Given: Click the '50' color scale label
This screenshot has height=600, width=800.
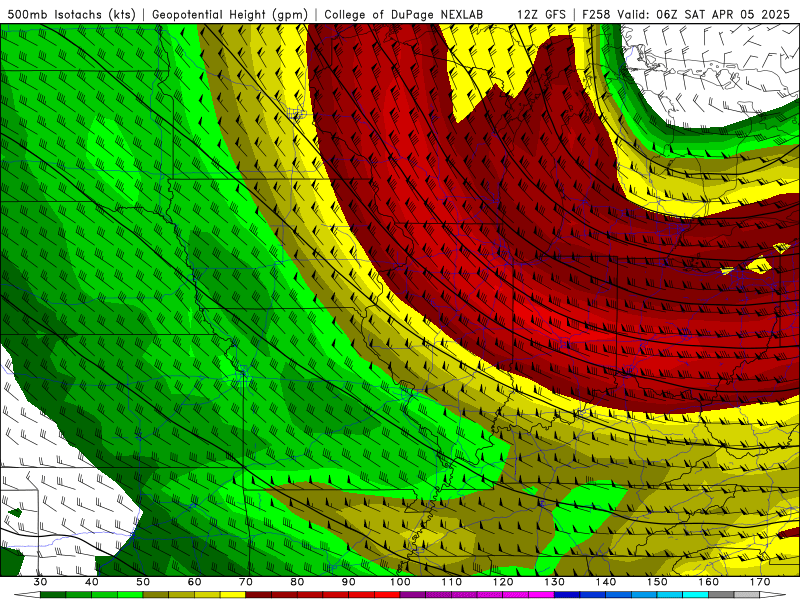Looking at the screenshot, I should tap(143, 582).
